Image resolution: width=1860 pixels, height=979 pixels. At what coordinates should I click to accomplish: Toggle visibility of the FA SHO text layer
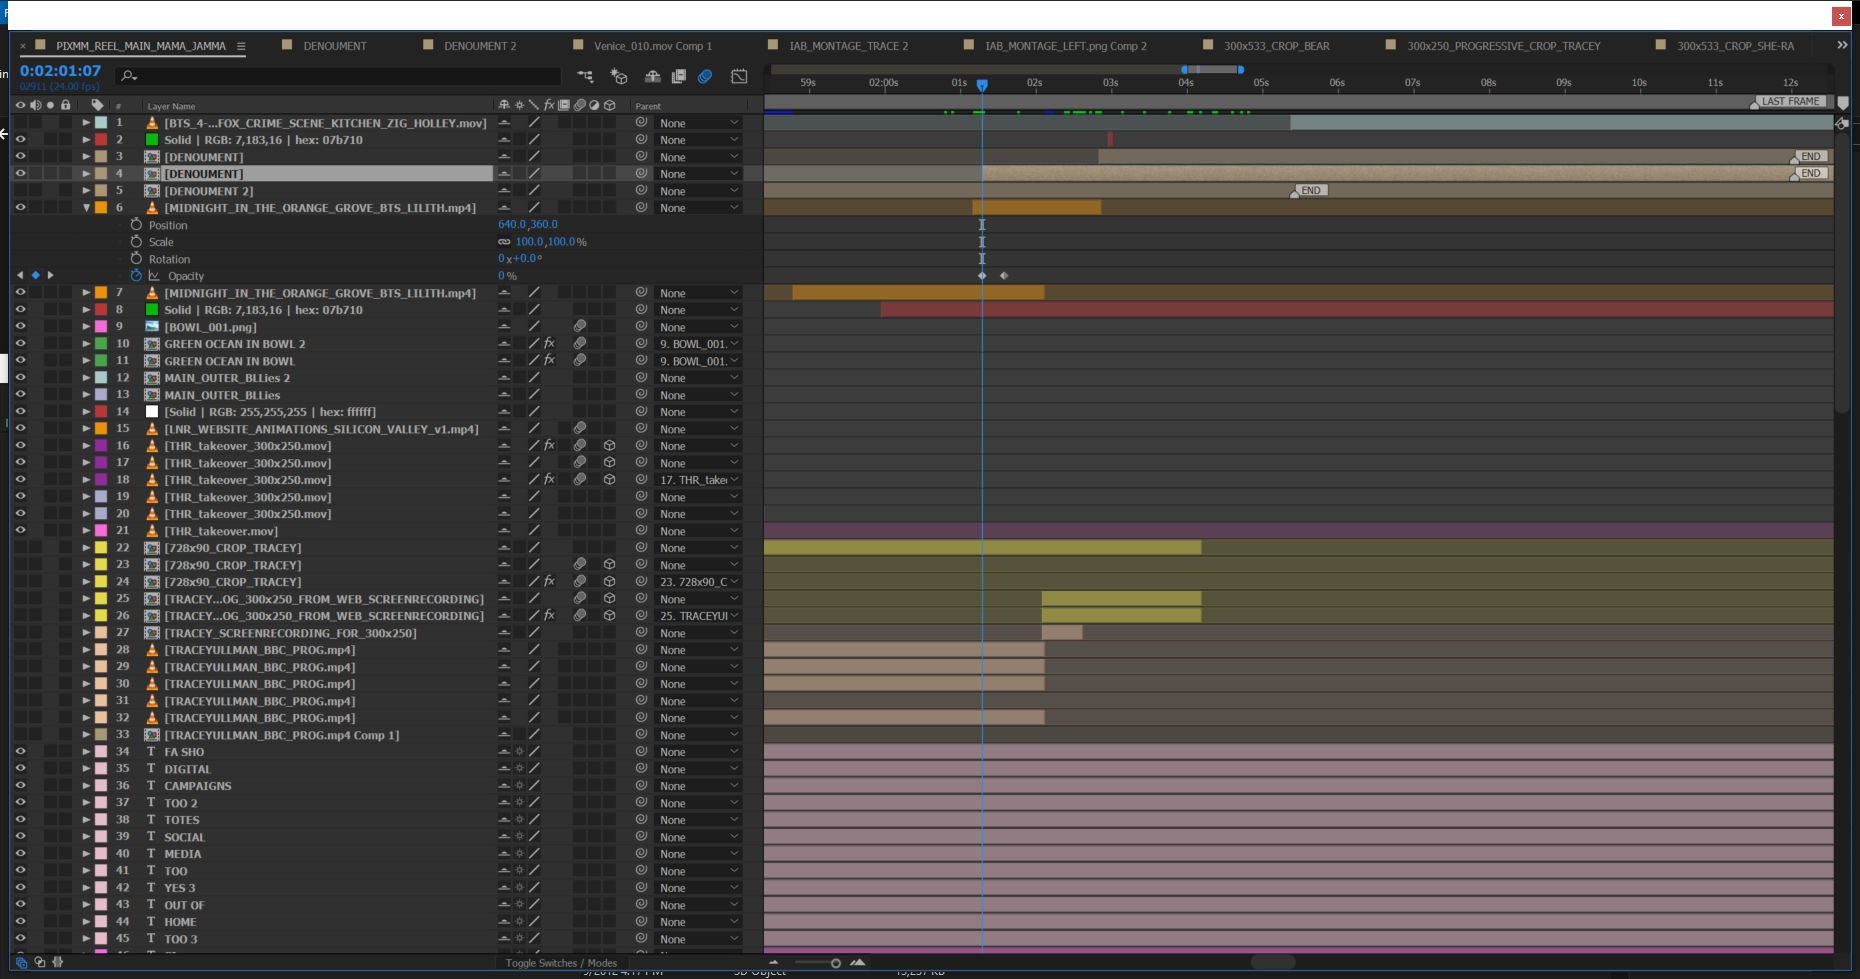tap(20, 752)
